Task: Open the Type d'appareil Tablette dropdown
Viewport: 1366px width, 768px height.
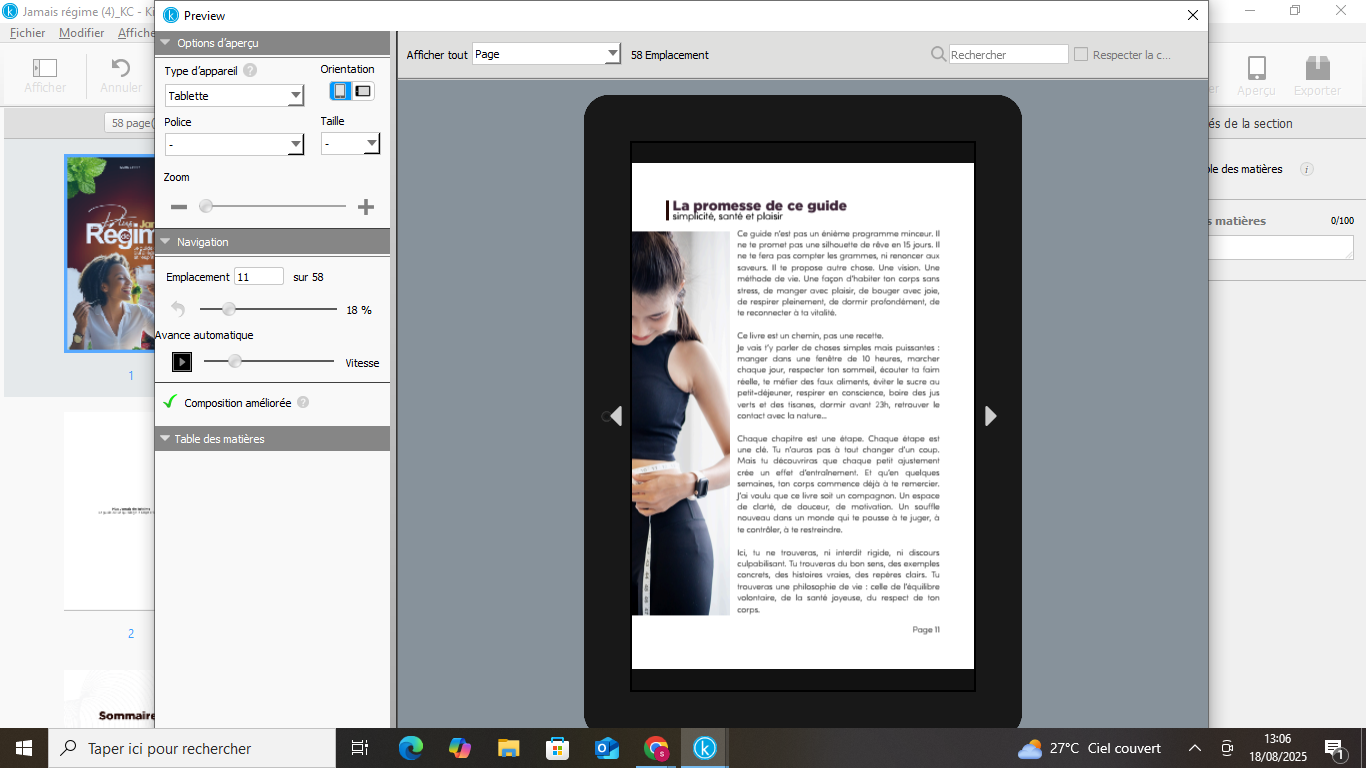Action: 234,96
